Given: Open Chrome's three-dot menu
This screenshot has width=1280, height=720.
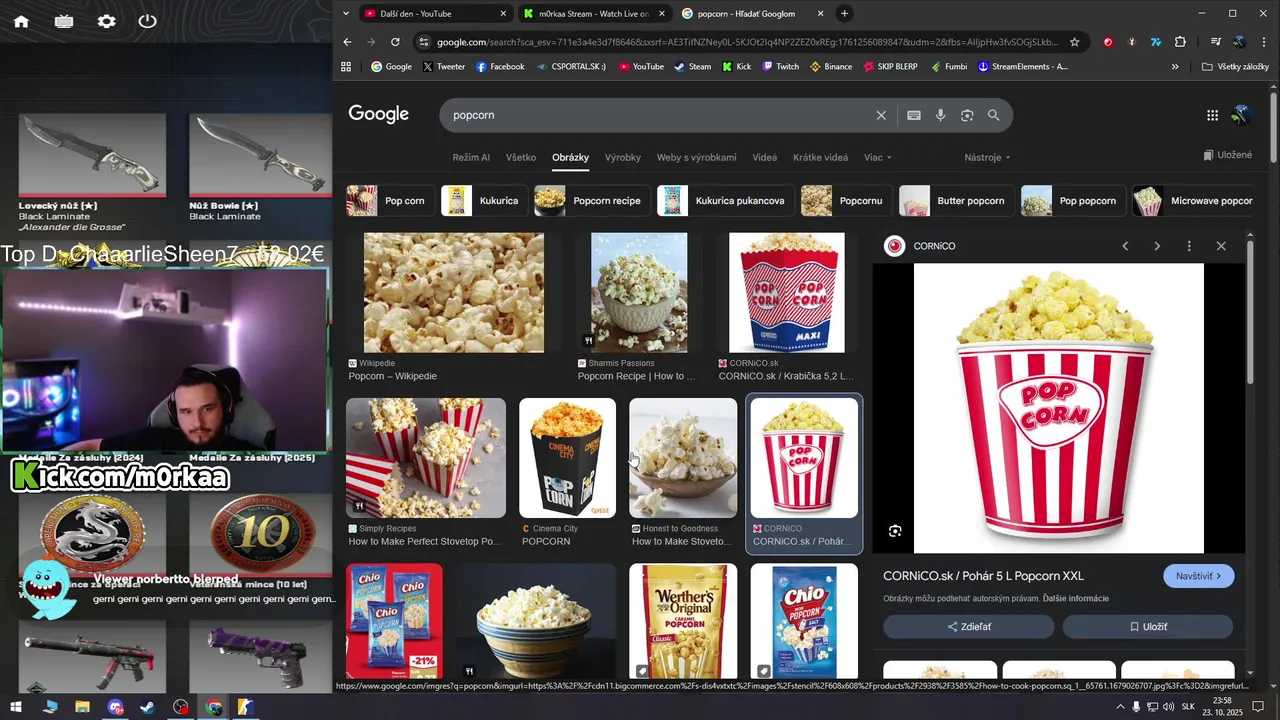Looking at the screenshot, I should pos(1263,42).
